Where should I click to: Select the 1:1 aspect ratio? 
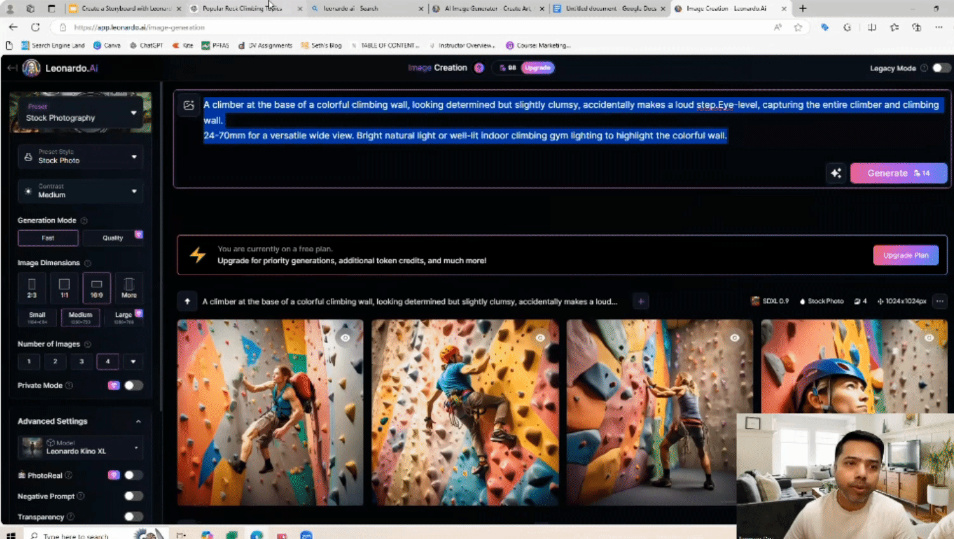64,288
